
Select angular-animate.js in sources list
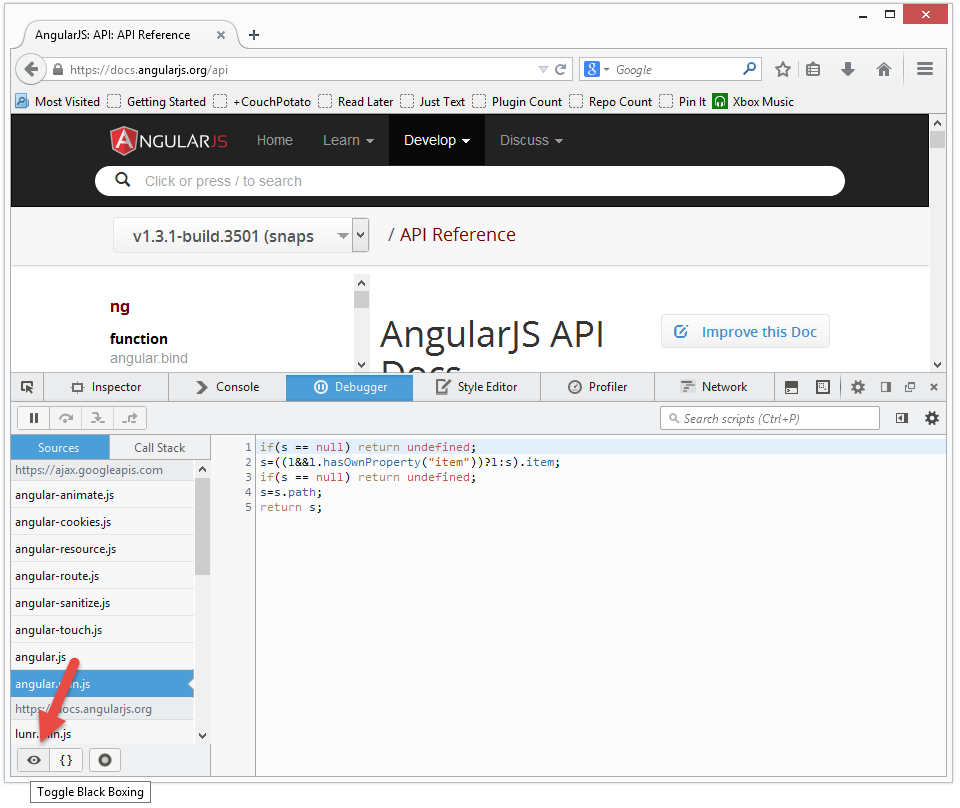[102, 495]
